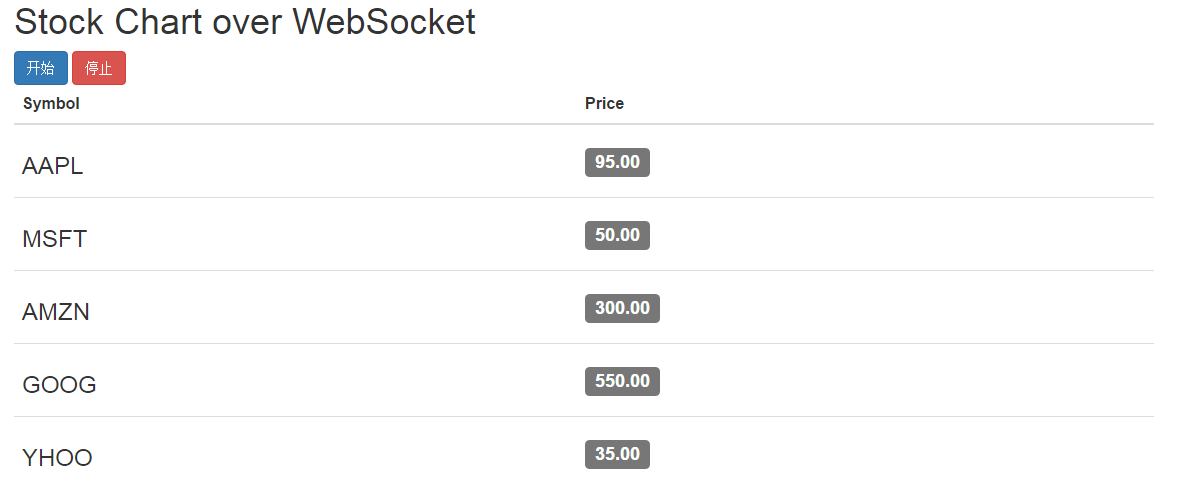Image resolution: width=1198 pixels, height=490 pixels.
Task: Click the price badge for Apple stock
Action: (x=617, y=162)
